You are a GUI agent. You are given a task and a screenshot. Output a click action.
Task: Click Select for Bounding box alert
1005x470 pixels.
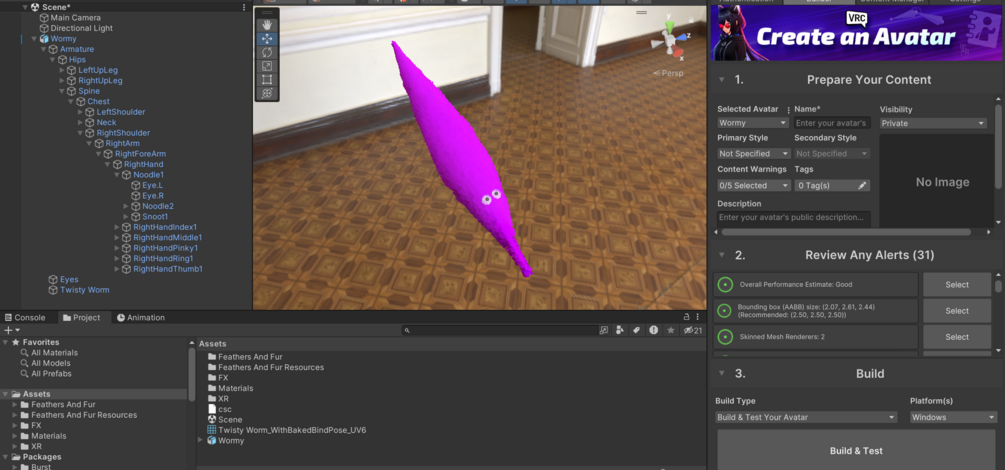(x=957, y=311)
